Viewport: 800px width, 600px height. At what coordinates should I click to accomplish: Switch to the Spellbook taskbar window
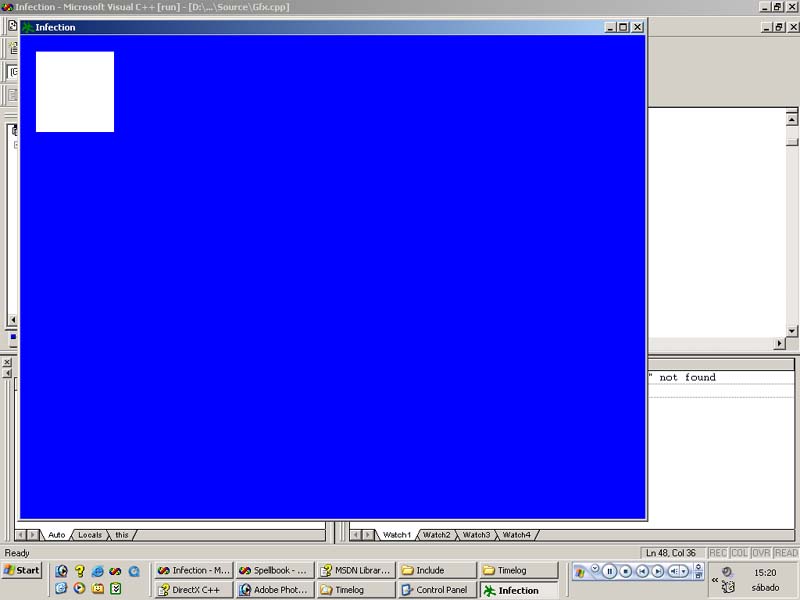click(x=274, y=570)
